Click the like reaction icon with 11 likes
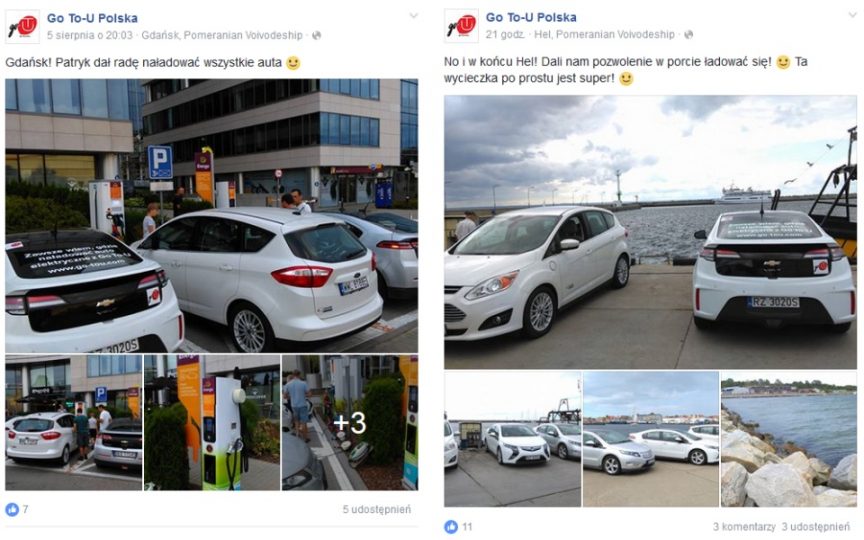 point(451,527)
